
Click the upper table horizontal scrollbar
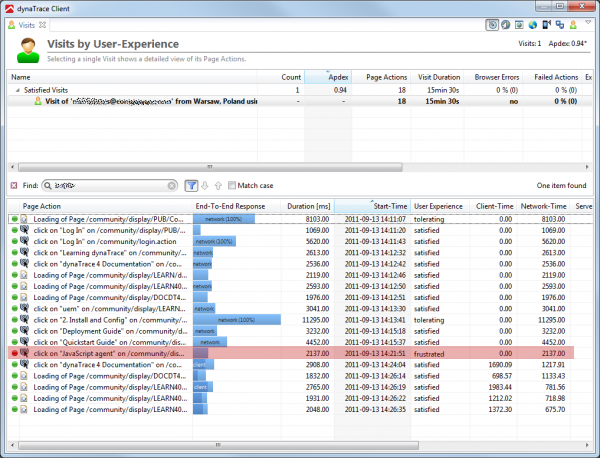tap(210, 167)
